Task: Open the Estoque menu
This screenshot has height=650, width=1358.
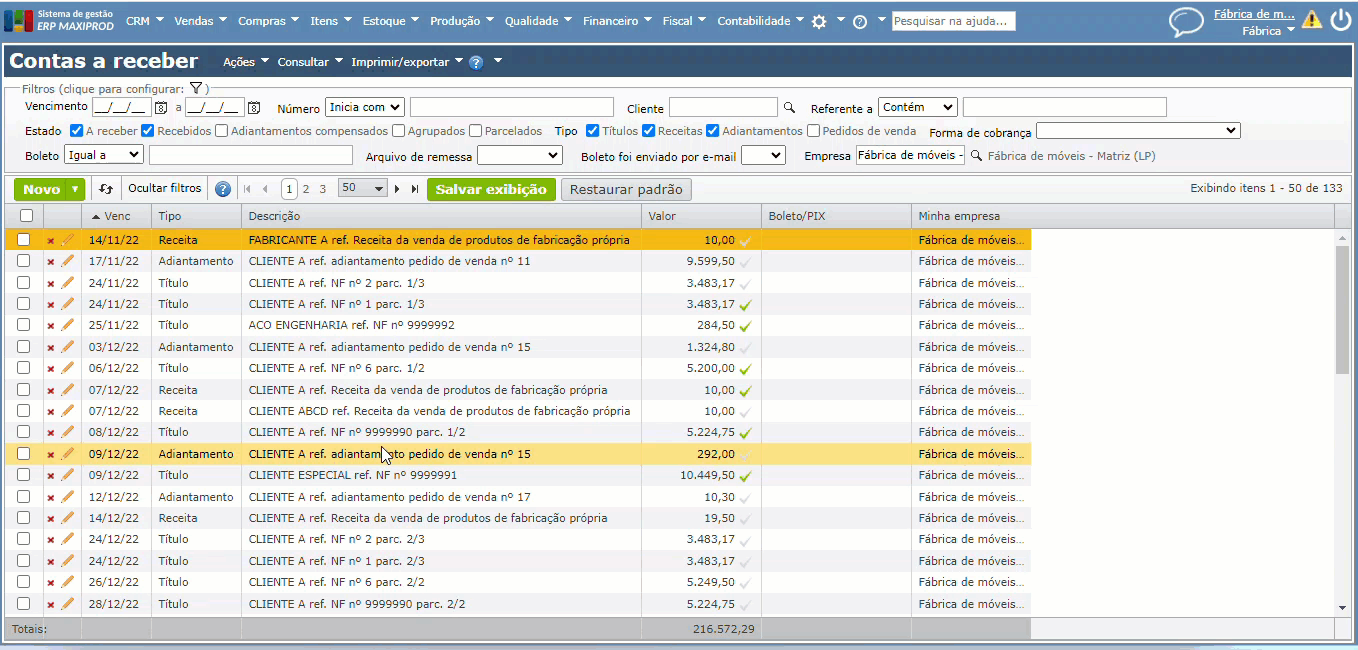Action: point(391,21)
